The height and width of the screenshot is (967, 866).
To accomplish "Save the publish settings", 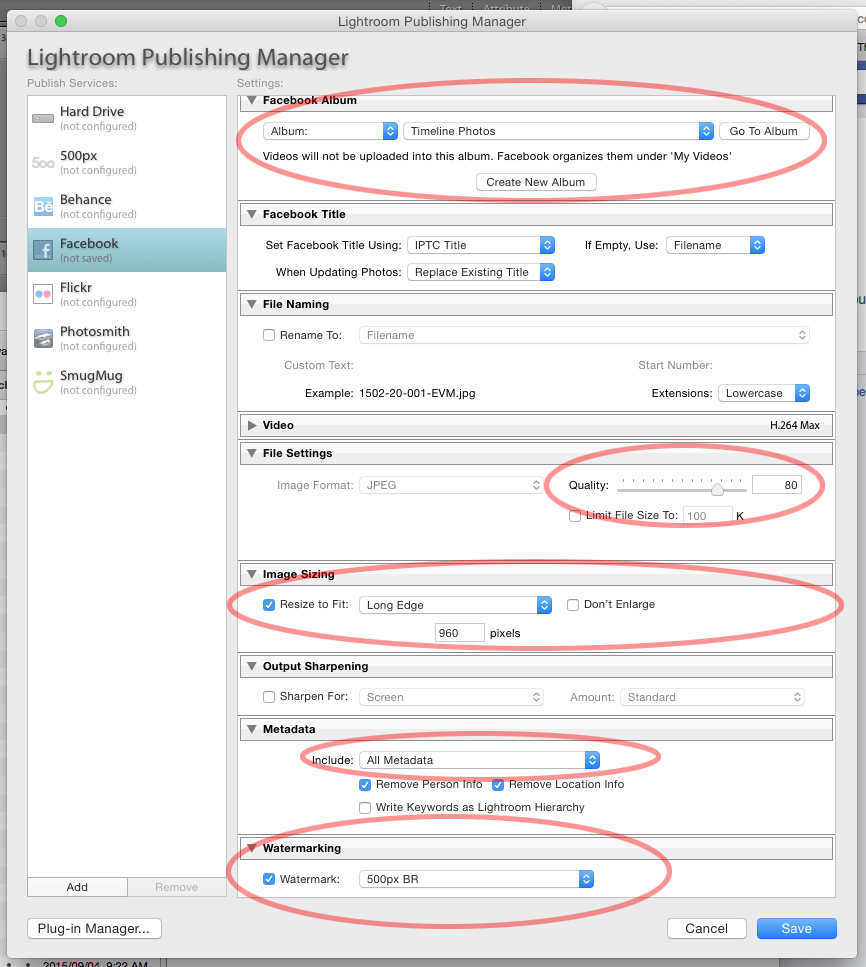I will coord(796,928).
